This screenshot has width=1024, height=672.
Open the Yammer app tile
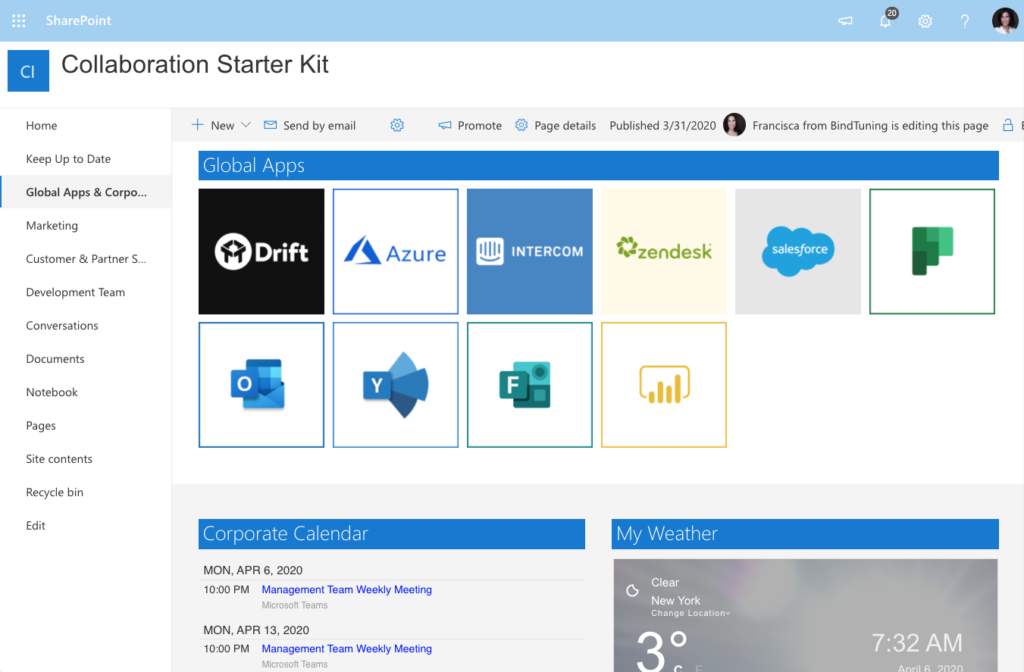396,385
